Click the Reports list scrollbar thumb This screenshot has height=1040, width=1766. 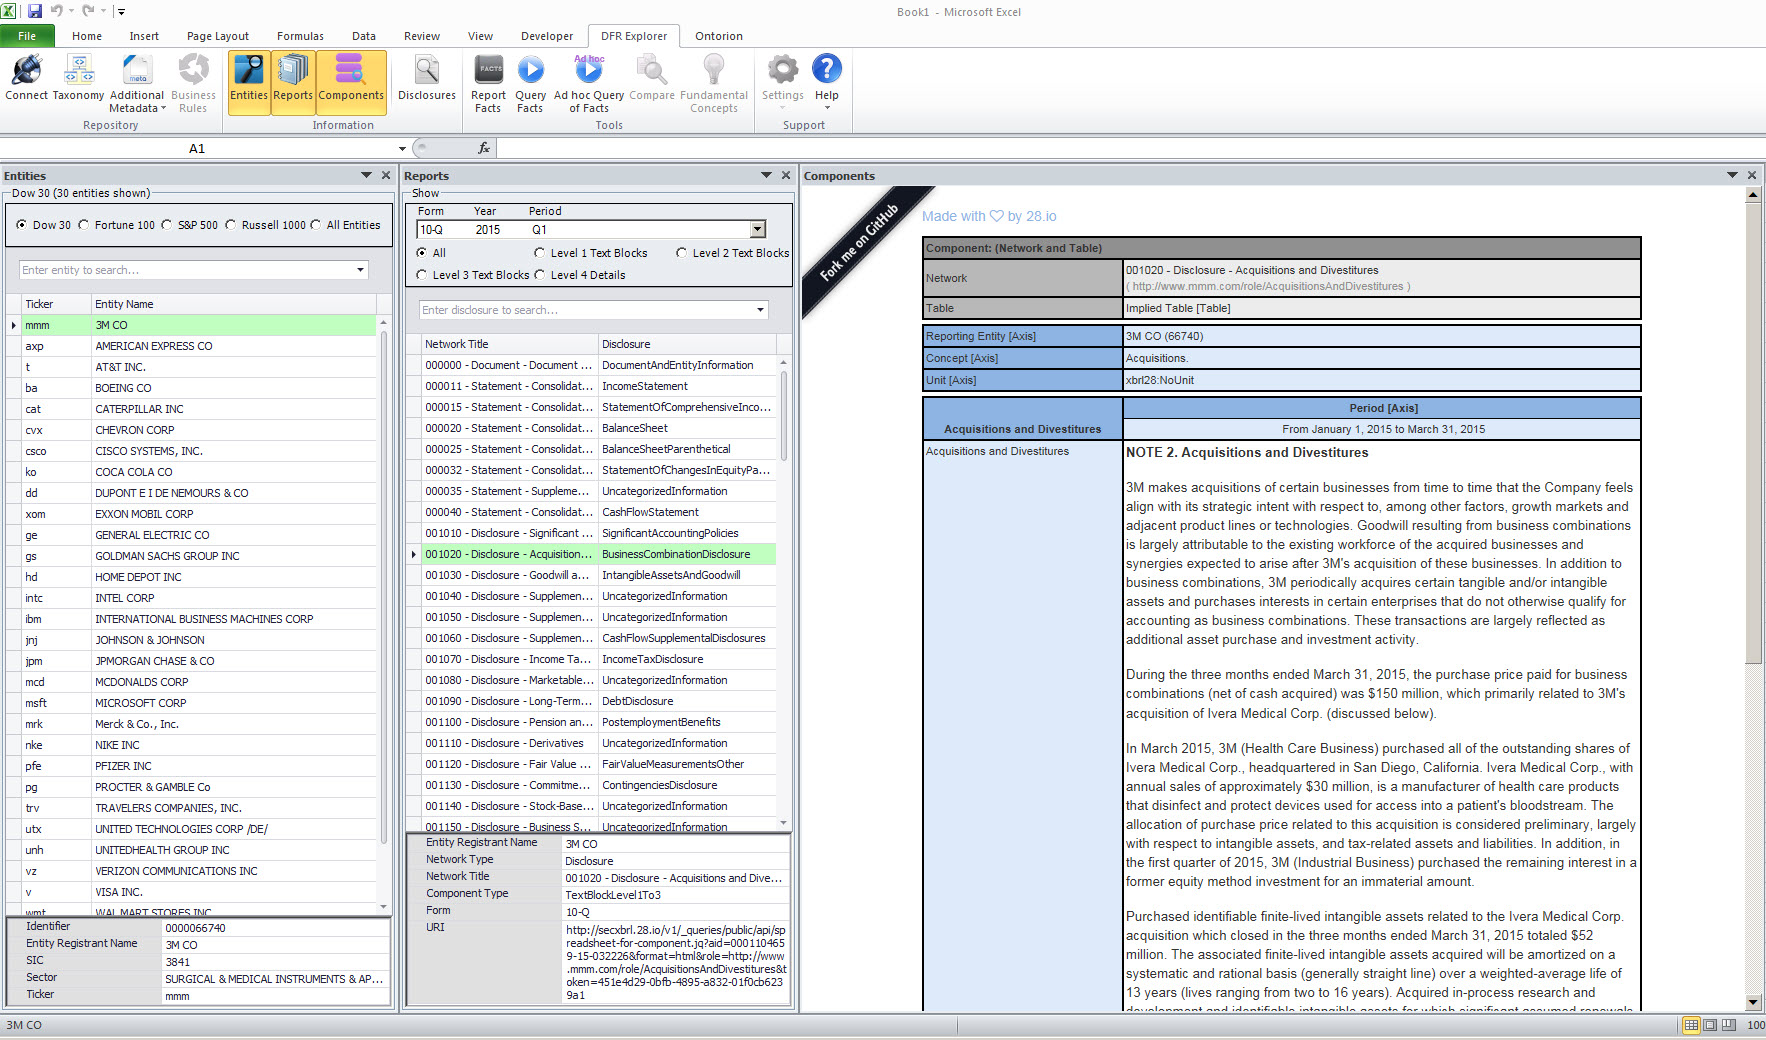tap(784, 415)
